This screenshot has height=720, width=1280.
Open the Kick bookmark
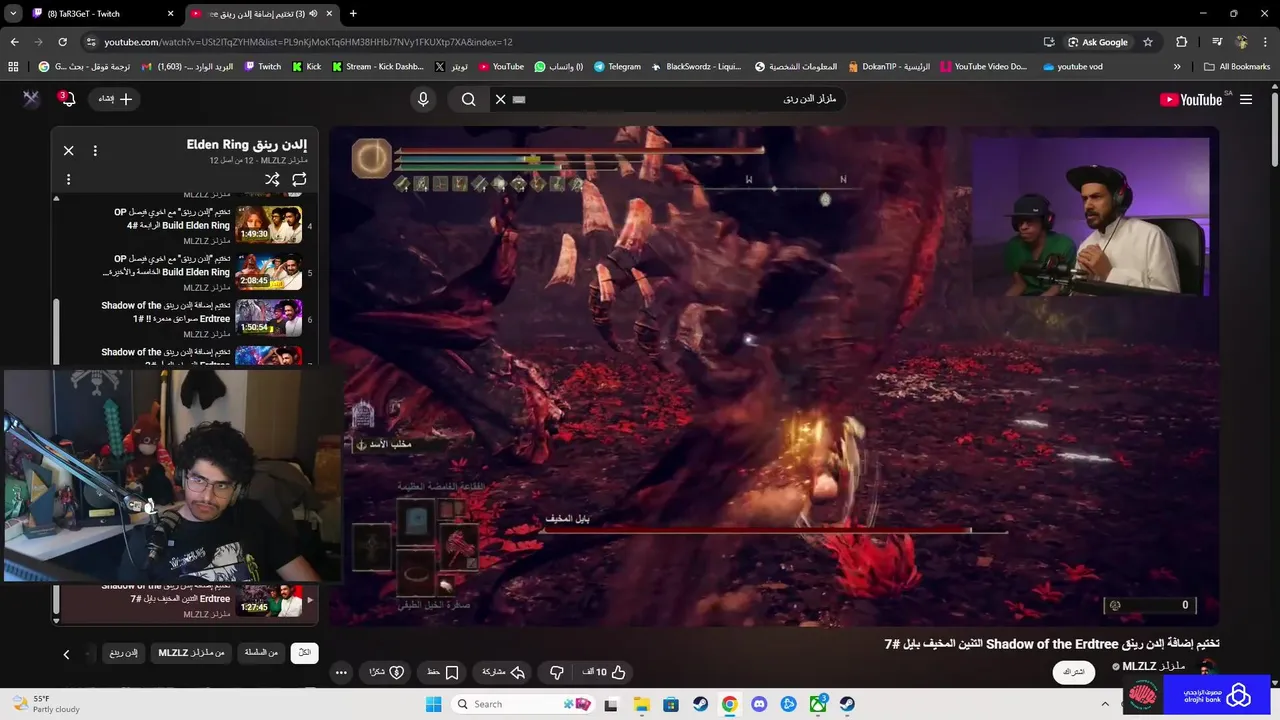click(x=307, y=67)
